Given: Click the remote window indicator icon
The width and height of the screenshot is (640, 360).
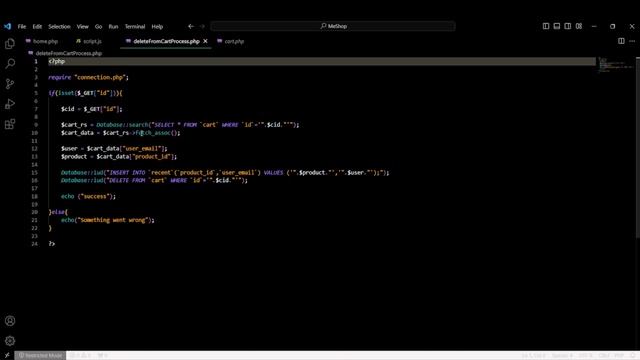Looking at the screenshot, I should [x=7, y=356].
